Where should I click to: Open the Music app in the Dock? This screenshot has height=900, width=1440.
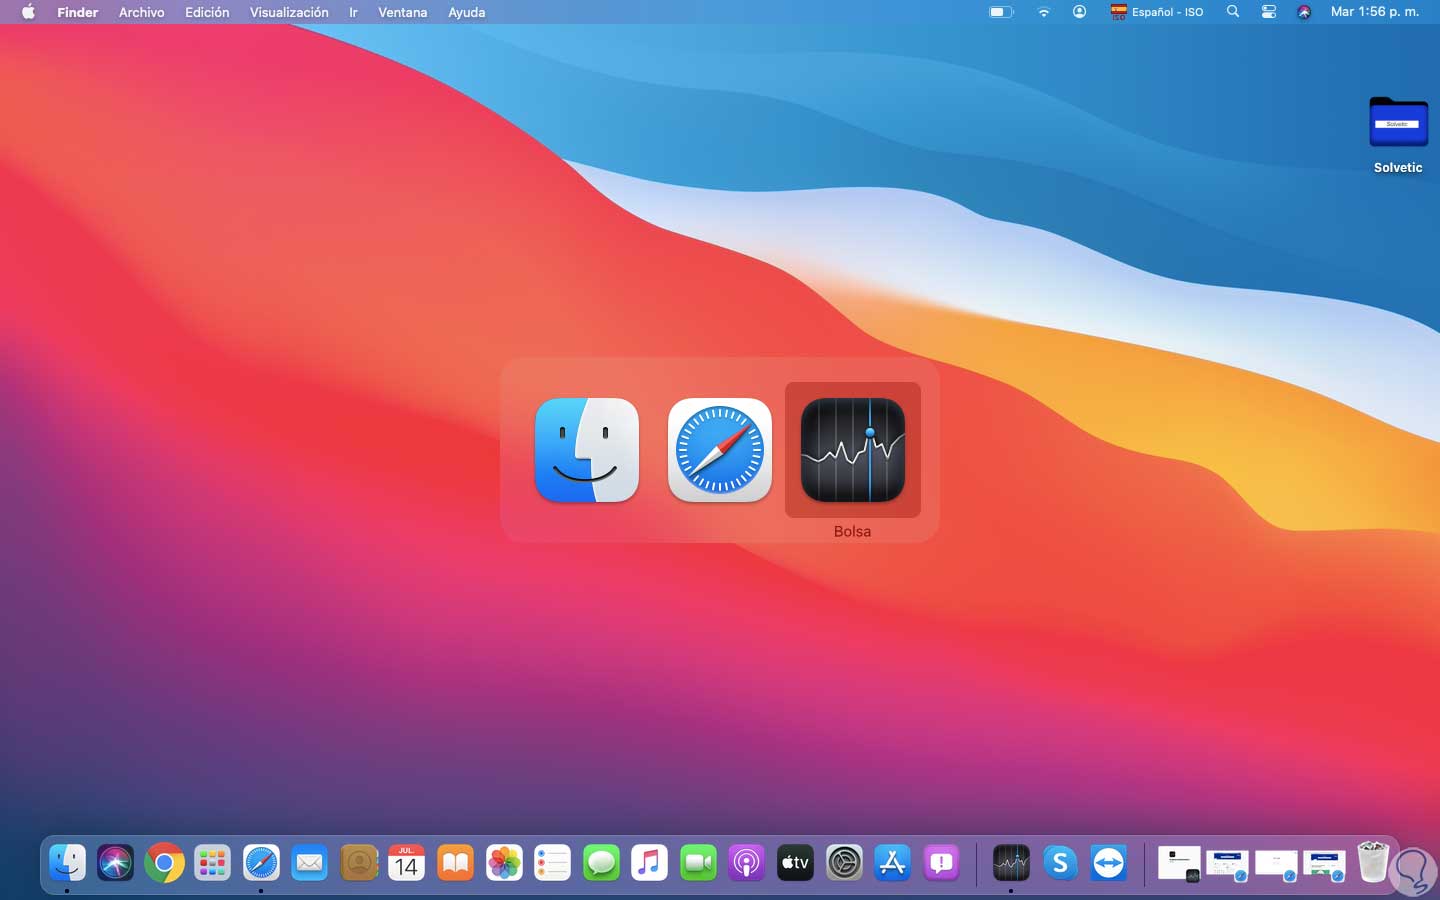(650, 863)
